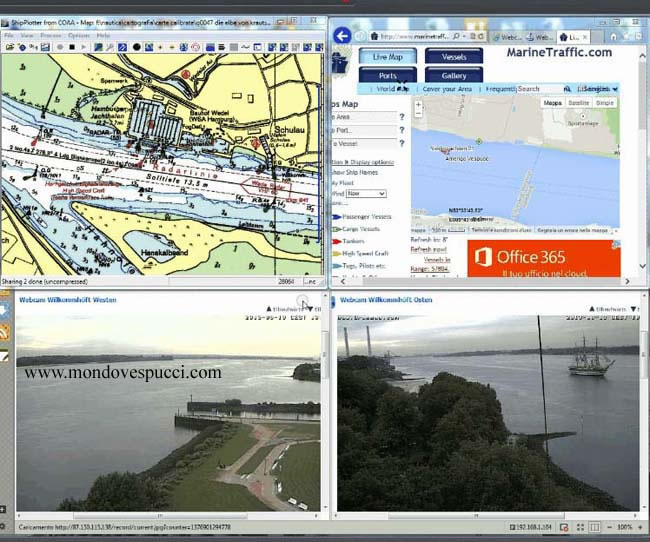The width and height of the screenshot is (650, 542).
Task: Click the split-view icon in bottom status bar
Action: click(594, 527)
